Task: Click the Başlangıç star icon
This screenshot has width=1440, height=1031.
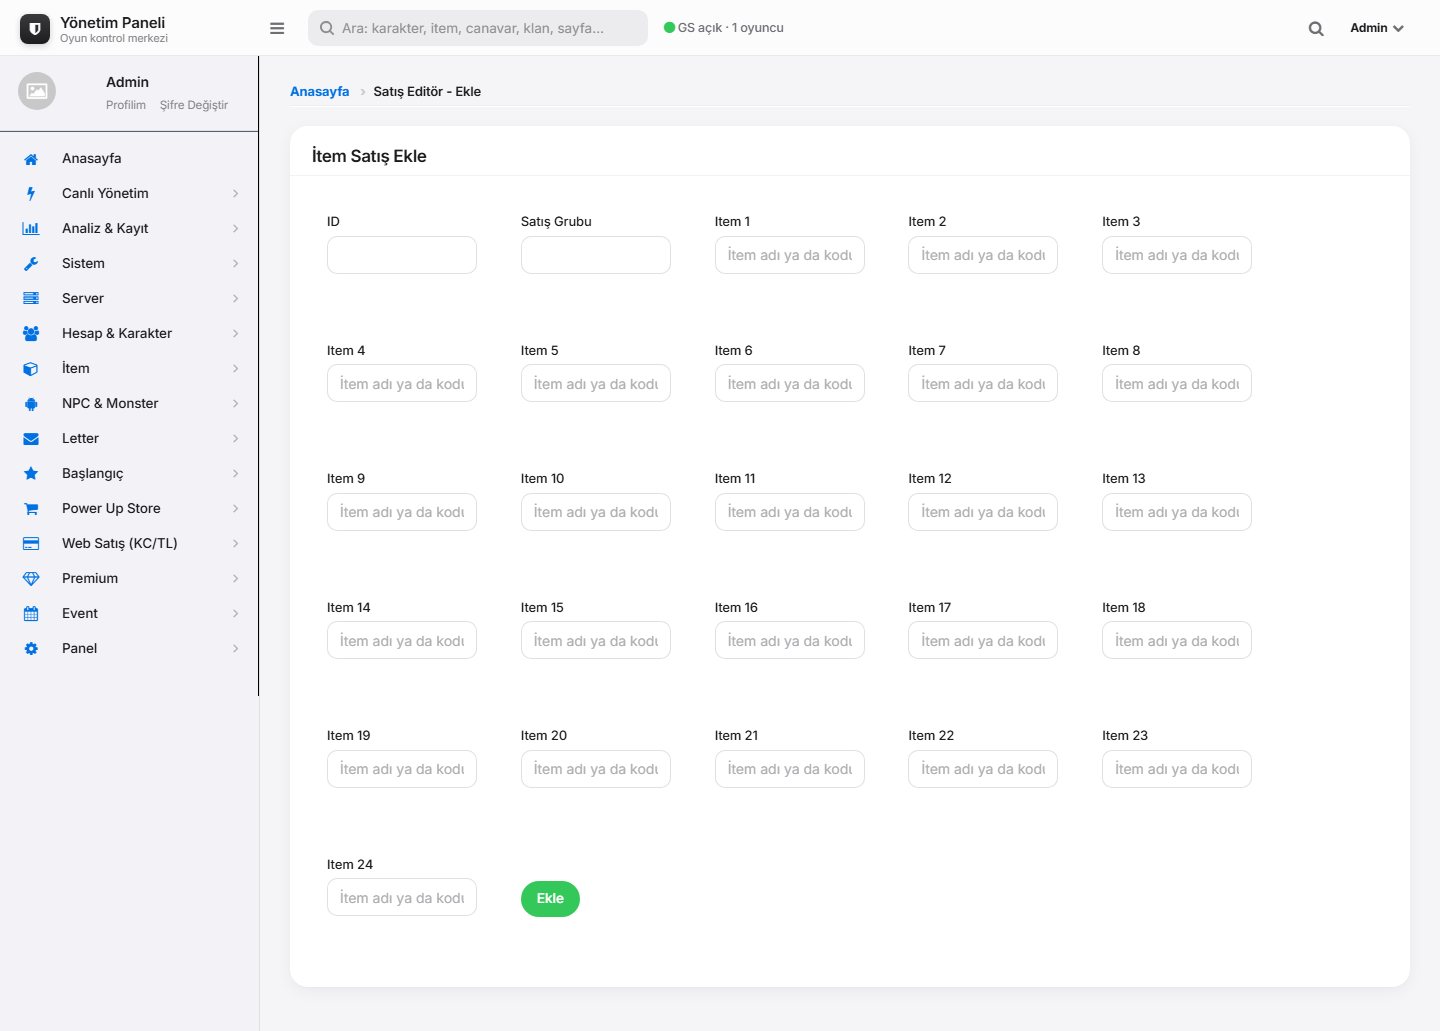Action: pos(31,474)
